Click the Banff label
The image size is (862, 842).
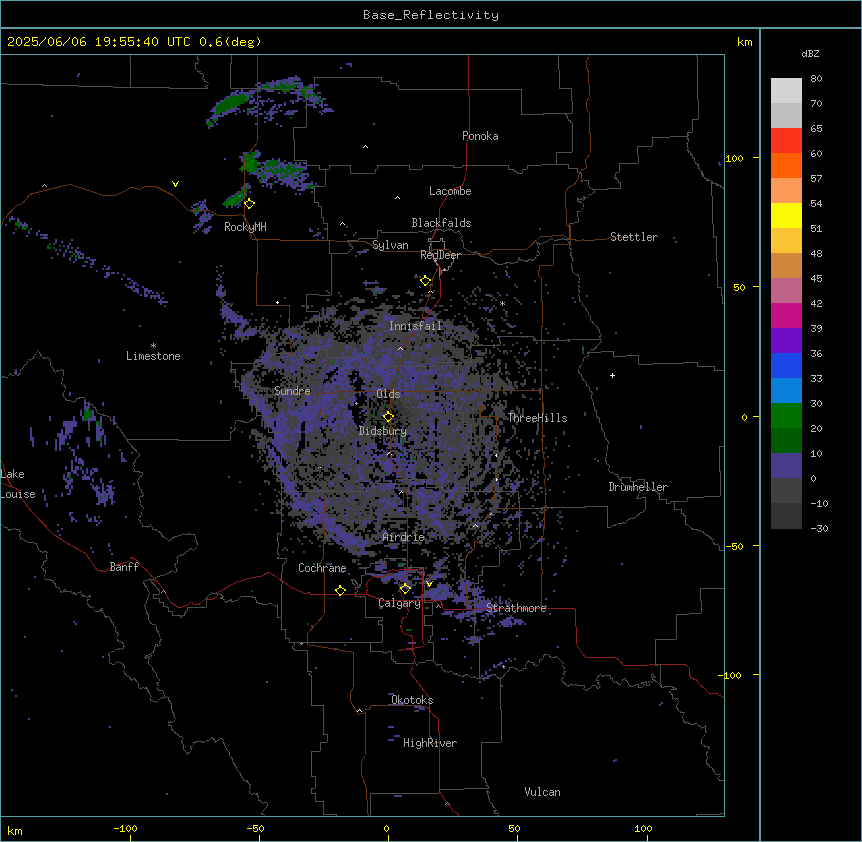coord(124,567)
